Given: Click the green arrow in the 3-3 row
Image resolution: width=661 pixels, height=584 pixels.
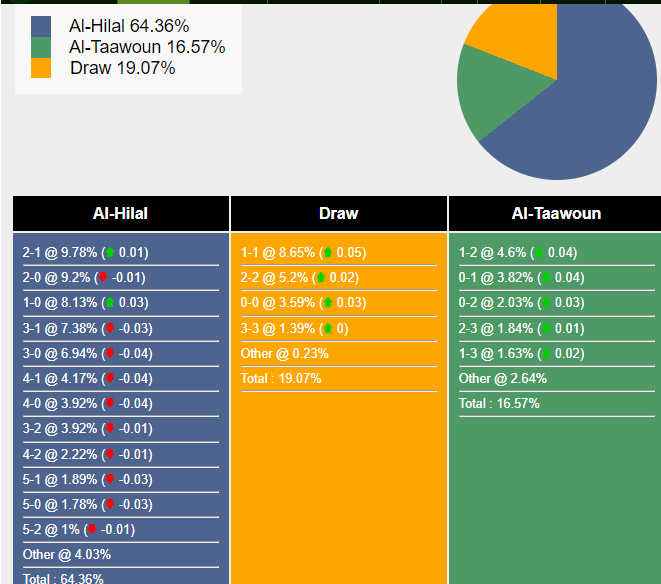Looking at the screenshot, I should [327, 329].
